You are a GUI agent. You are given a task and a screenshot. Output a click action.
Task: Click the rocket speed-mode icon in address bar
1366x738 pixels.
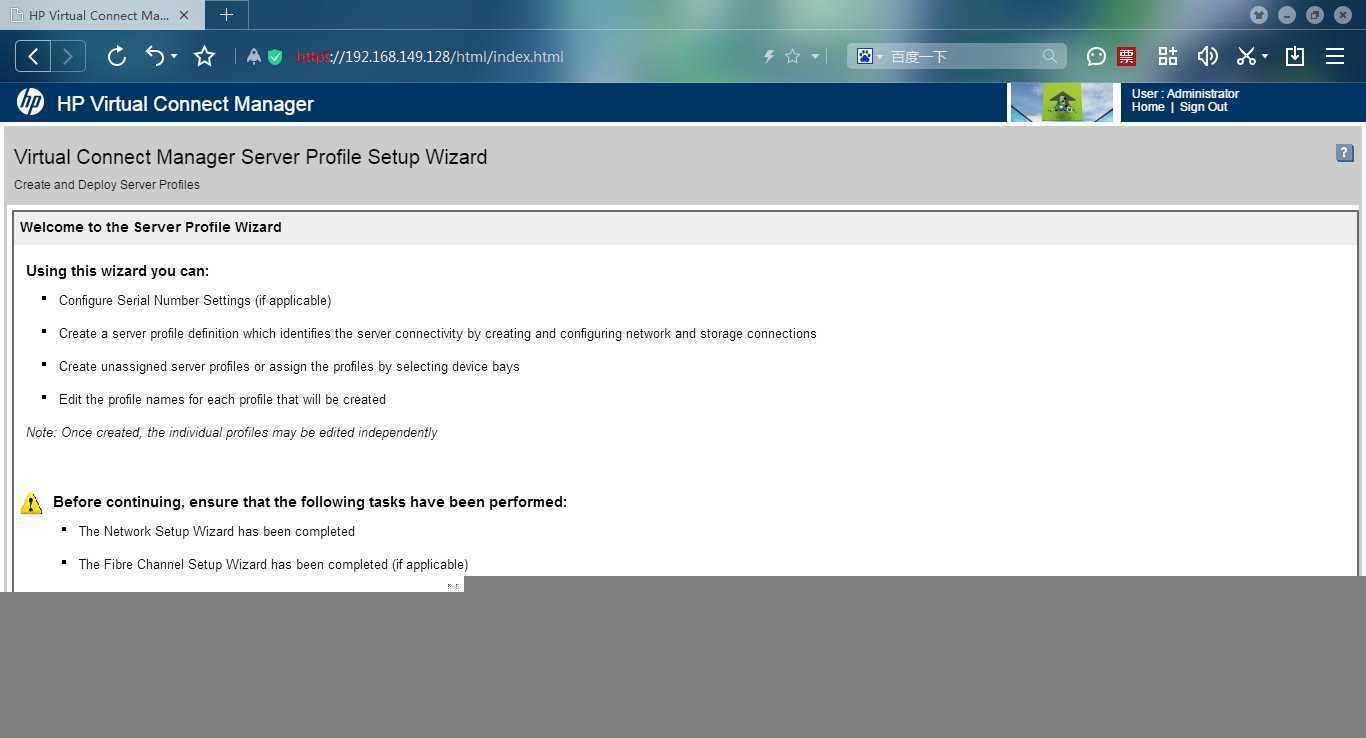pyautogui.click(x=254, y=57)
